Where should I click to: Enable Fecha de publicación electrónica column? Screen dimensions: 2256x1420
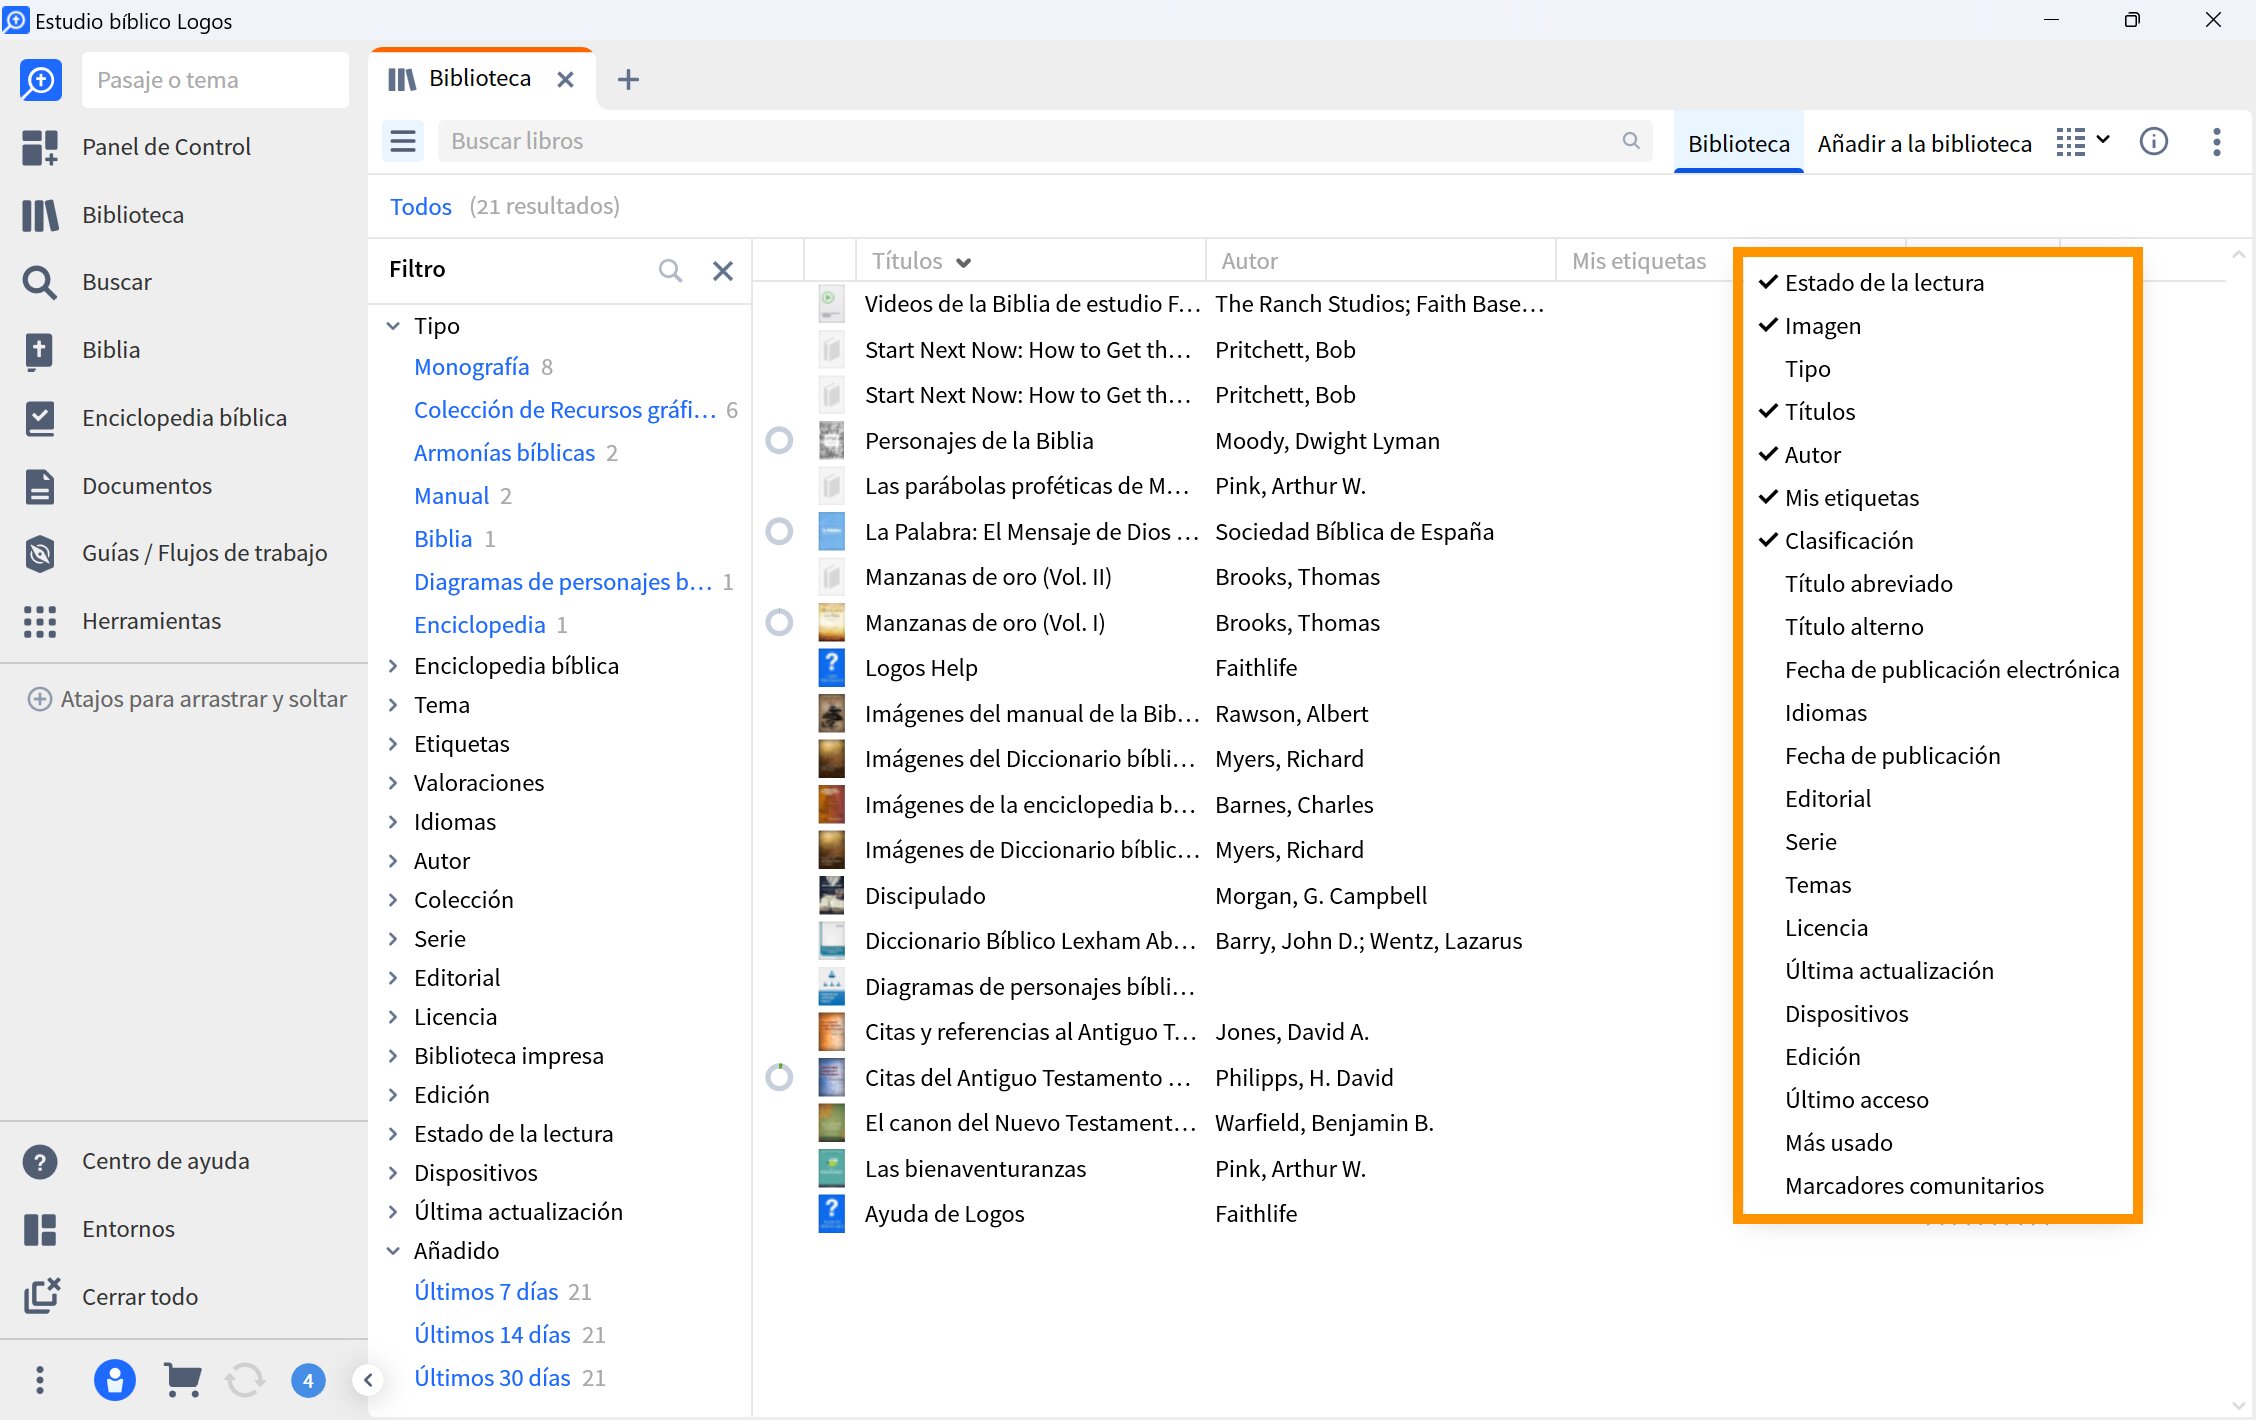(1951, 670)
